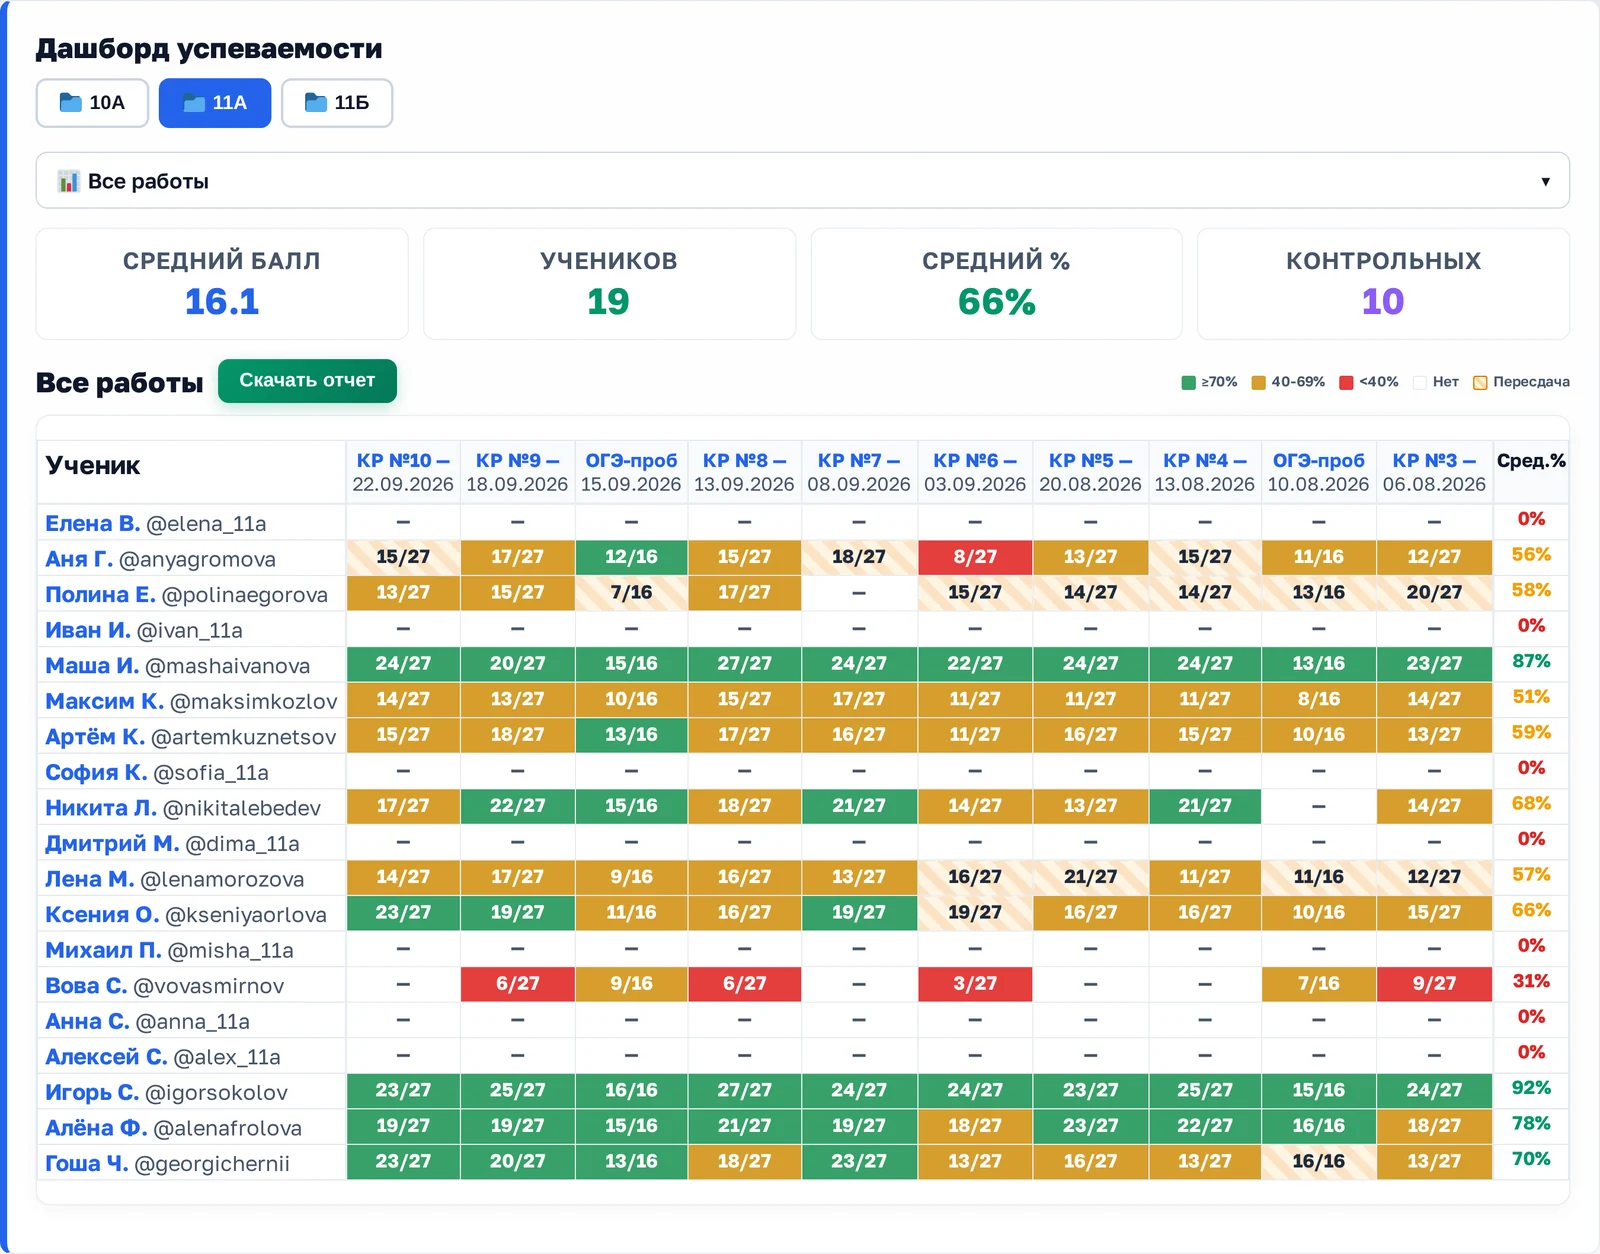This screenshot has width=1600, height=1254.
Task: Click the orange 40-69% legend swatch
Action: [1258, 382]
